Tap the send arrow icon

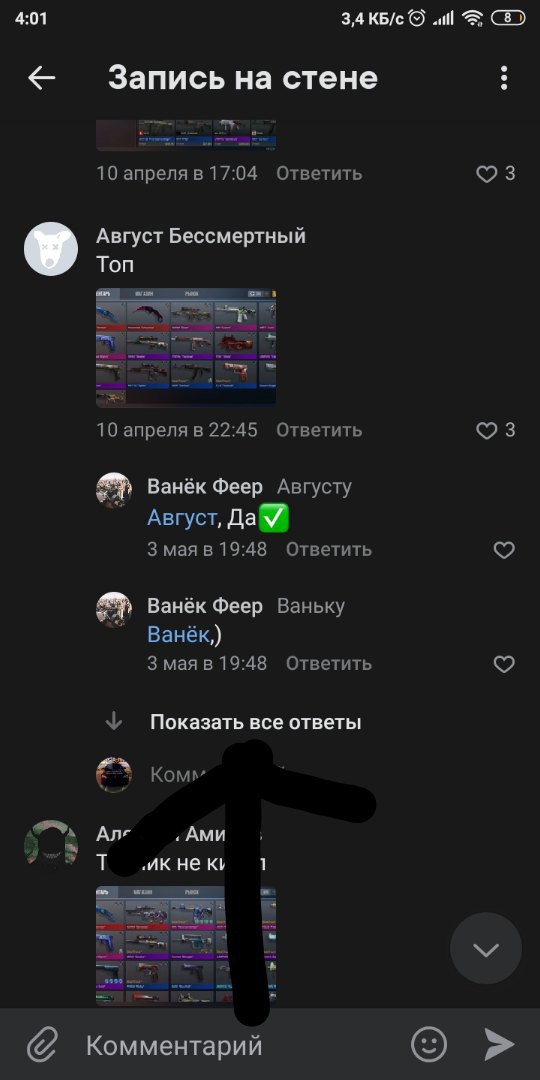(x=499, y=1045)
